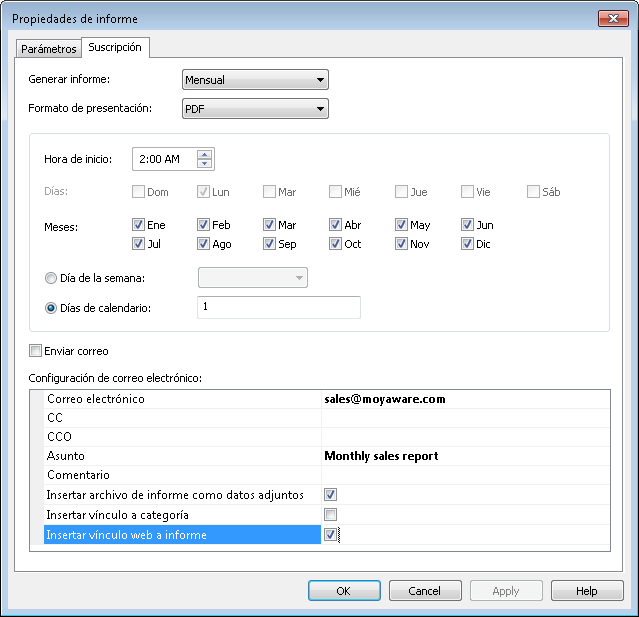Select the Días de calendario radio button
The height and width of the screenshot is (617, 639).
52,307
